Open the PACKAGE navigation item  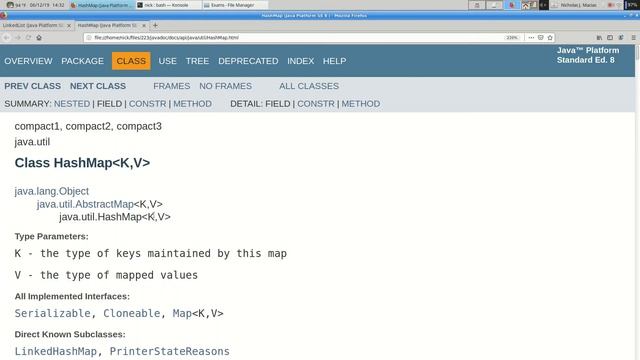pos(82,61)
